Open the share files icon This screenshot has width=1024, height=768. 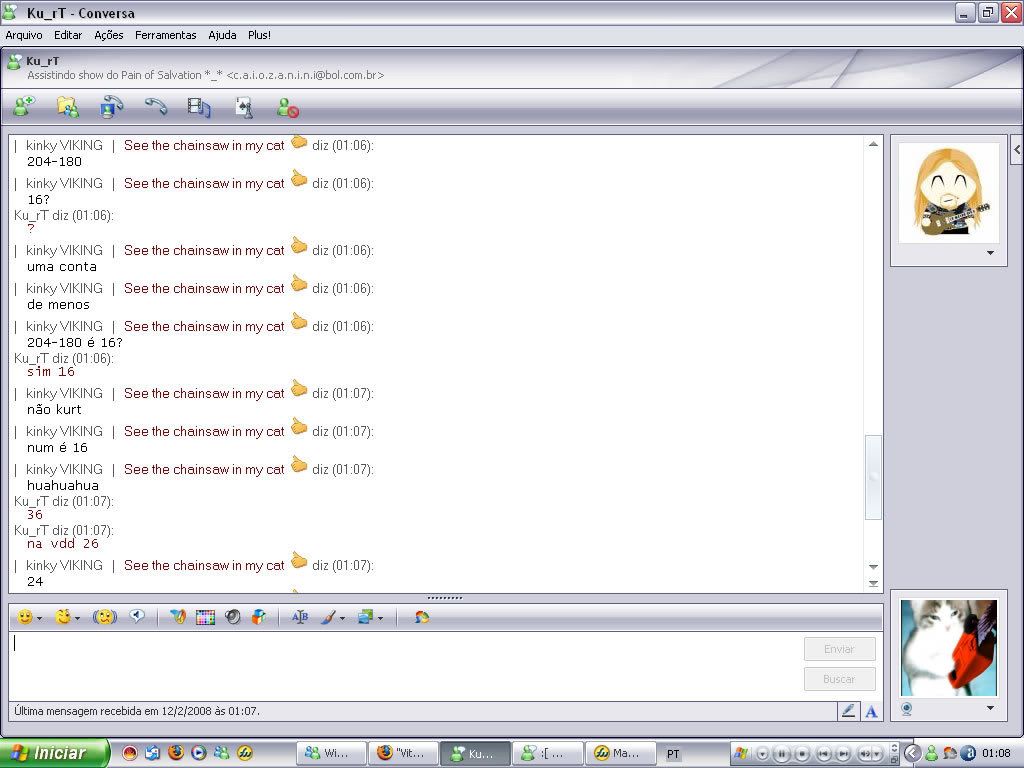[67, 106]
